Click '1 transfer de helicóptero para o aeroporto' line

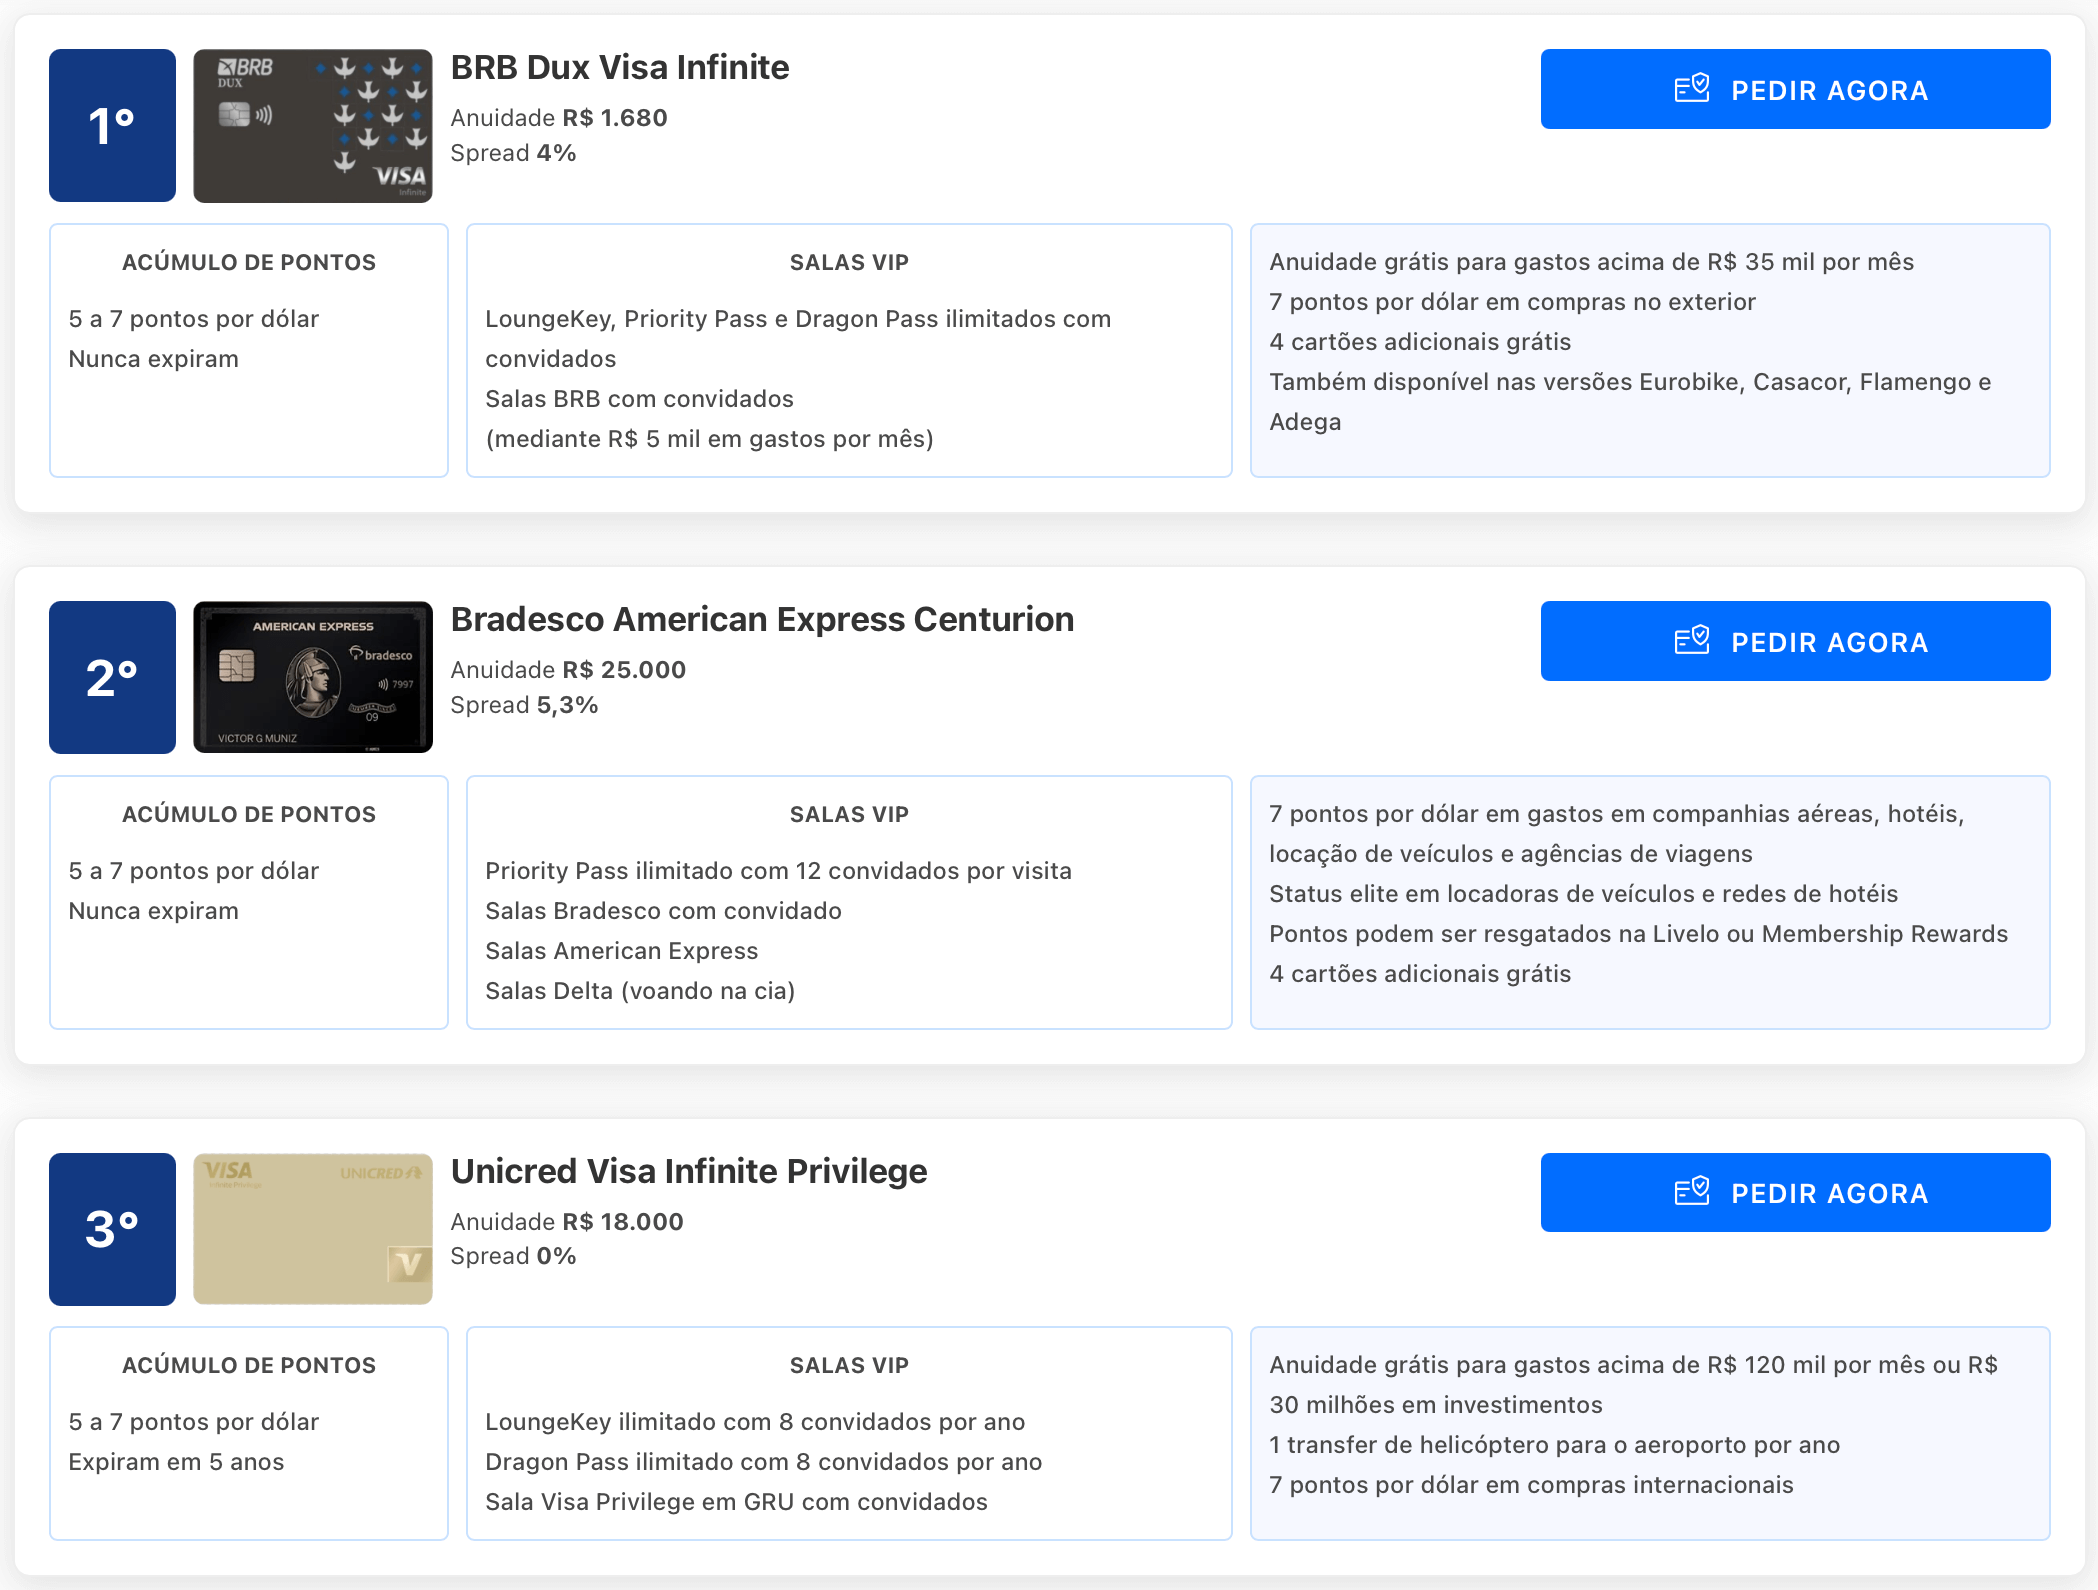pos(1554,1445)
